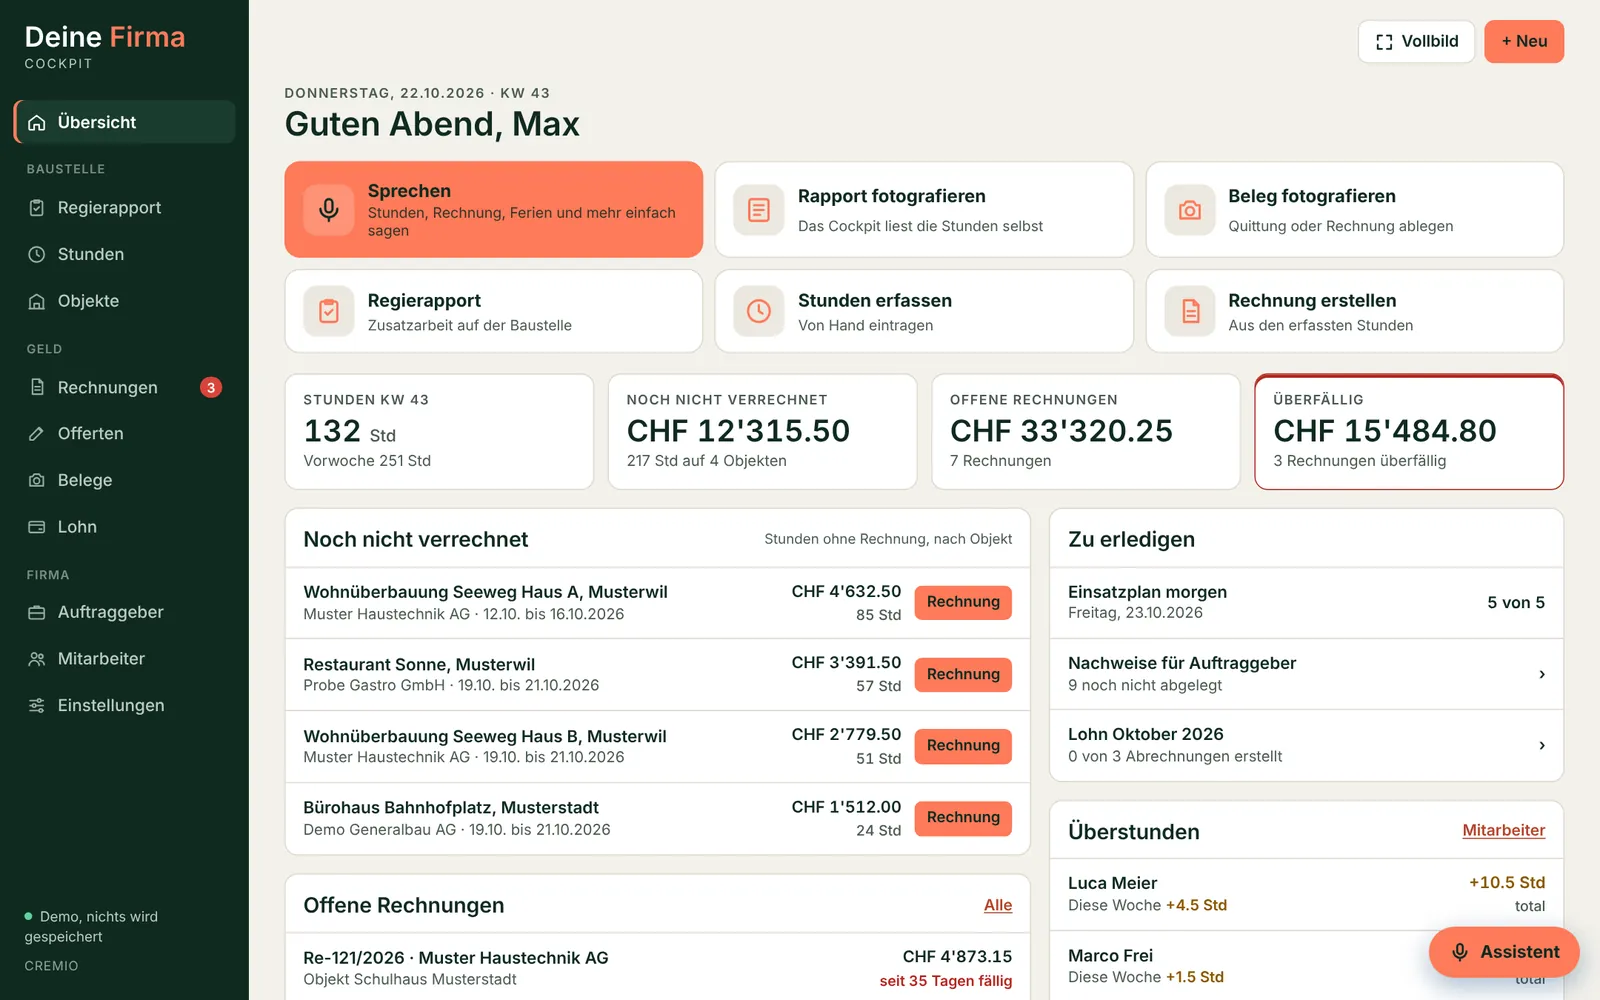Expand Nachweise für Auftraggeber chevron
Viewport: 1600px width, 1000px height.
tap(1542, 674)
